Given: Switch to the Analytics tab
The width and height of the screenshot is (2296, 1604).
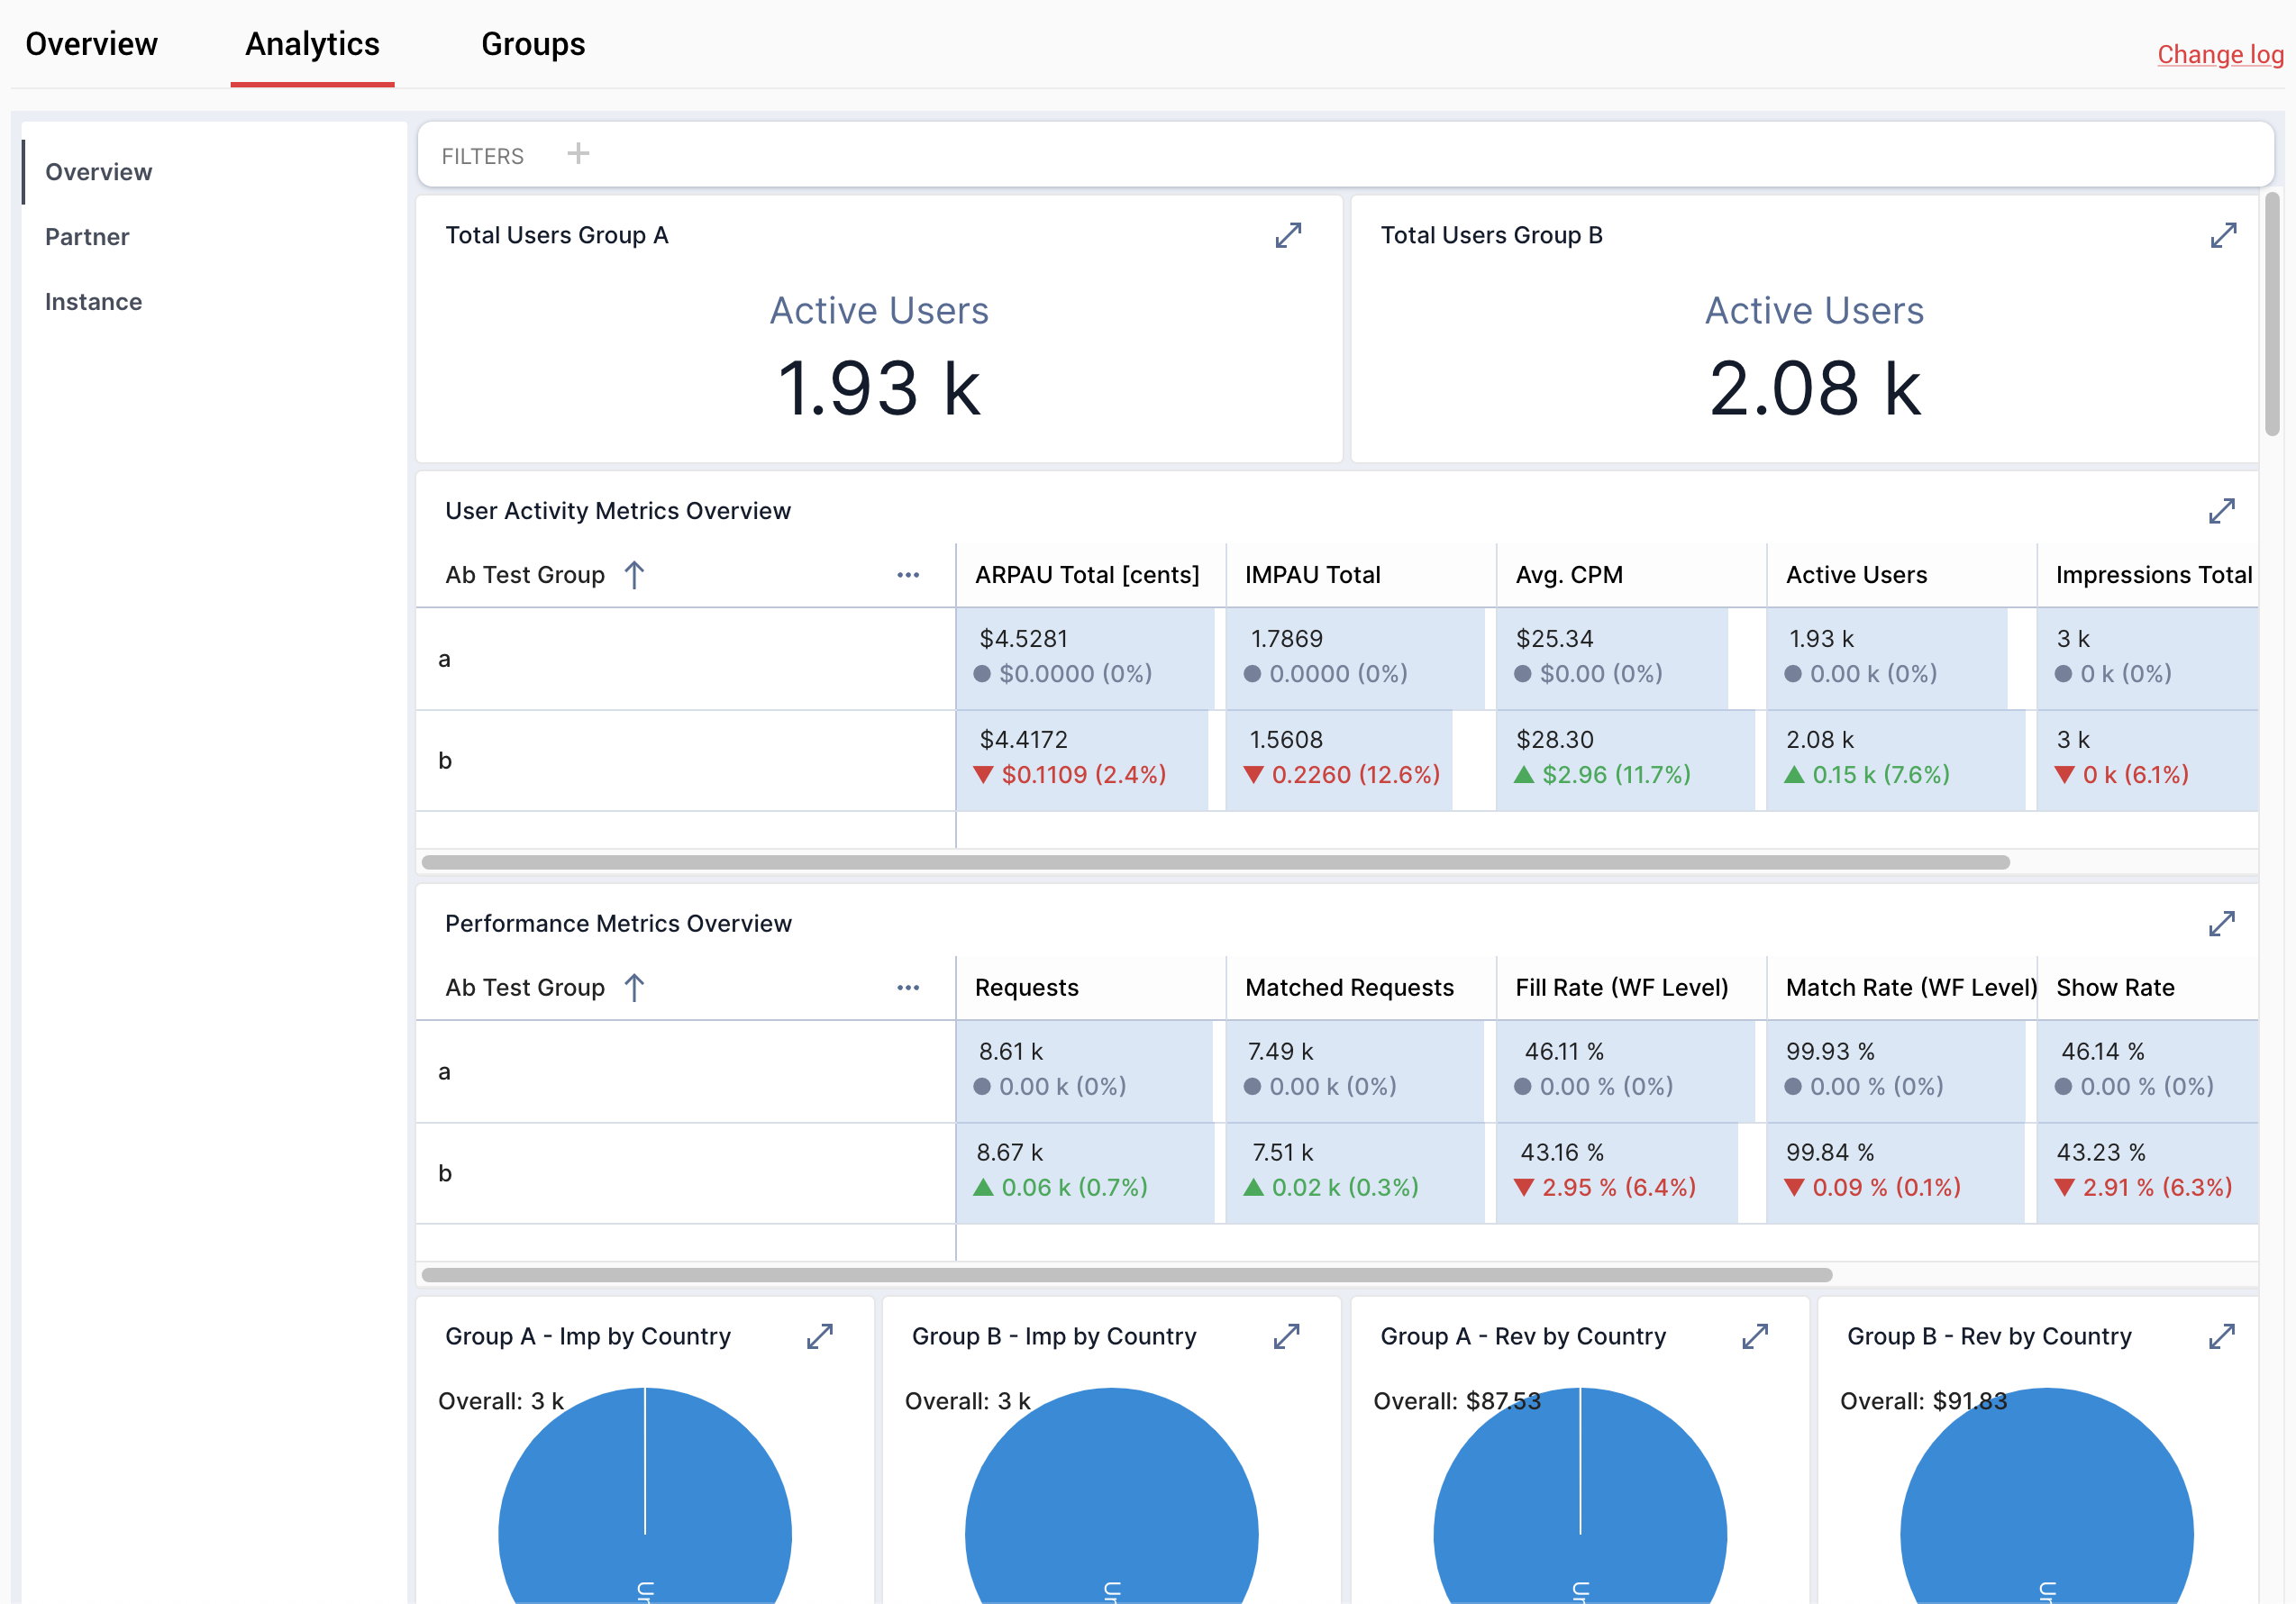Looking at the screenshot, I should coord(312,44).
